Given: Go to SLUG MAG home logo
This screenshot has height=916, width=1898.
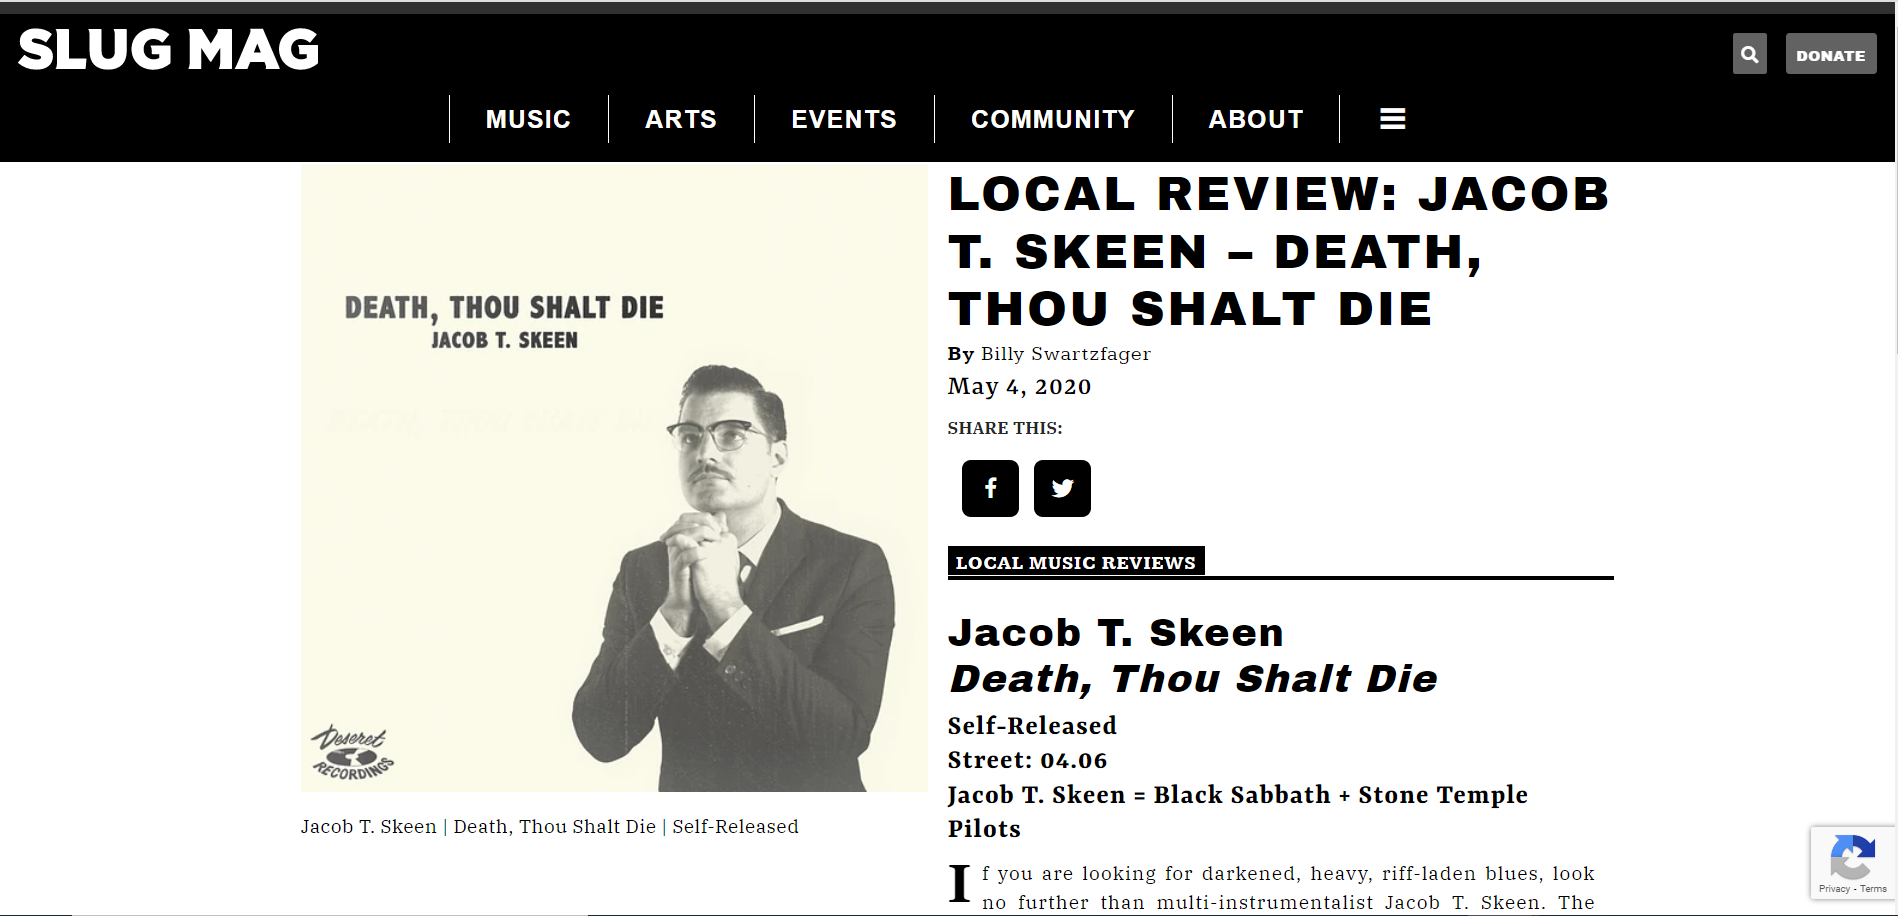Looking at the screenshot, I should pos(168,49).
